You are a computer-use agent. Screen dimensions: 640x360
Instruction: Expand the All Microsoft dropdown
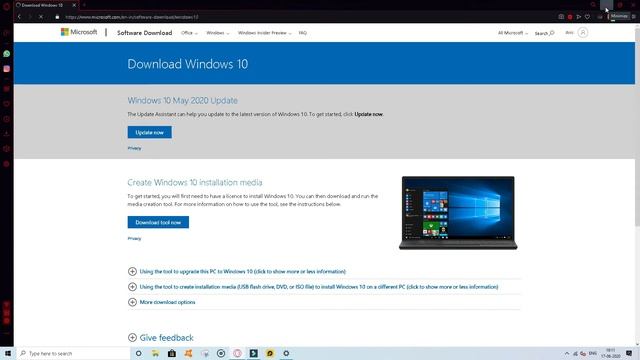pyautogui.click(x=513, y=33)
